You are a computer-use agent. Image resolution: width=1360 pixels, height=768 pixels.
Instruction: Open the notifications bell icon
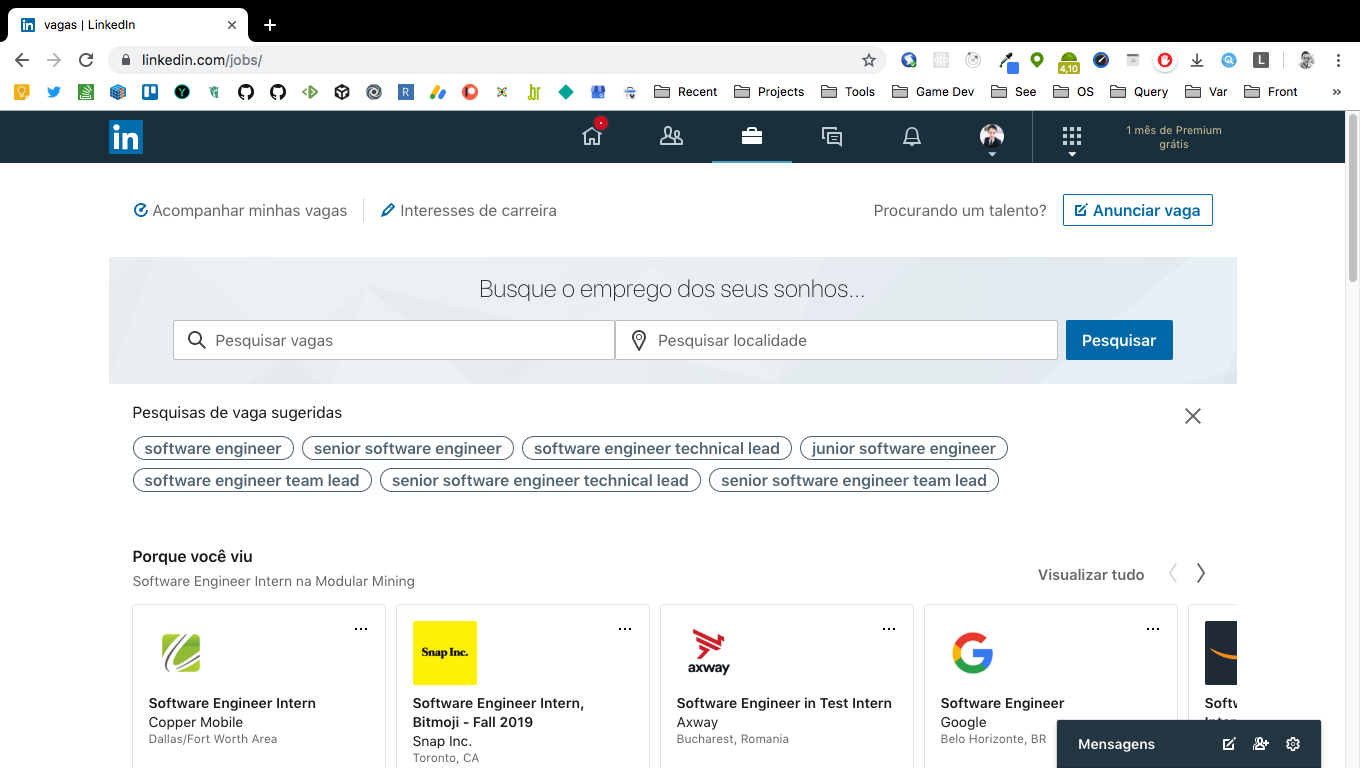911,136
